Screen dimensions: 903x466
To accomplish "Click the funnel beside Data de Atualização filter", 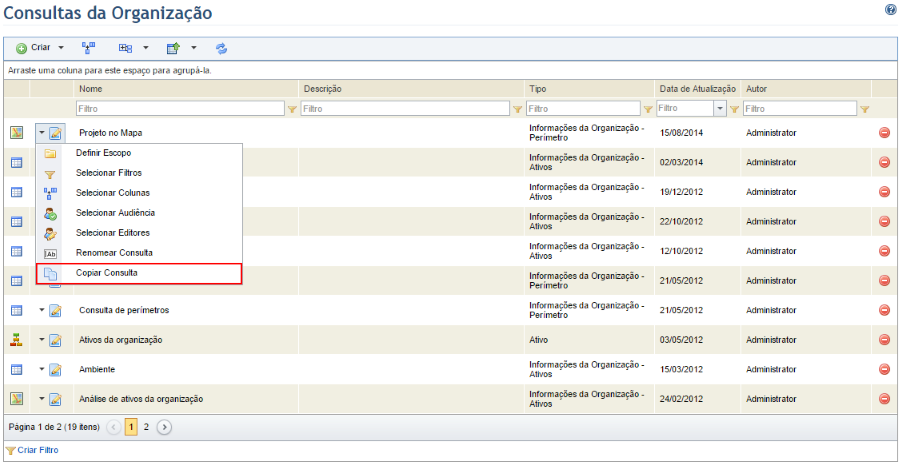I will pyautogui.click(x=734, y=109).
